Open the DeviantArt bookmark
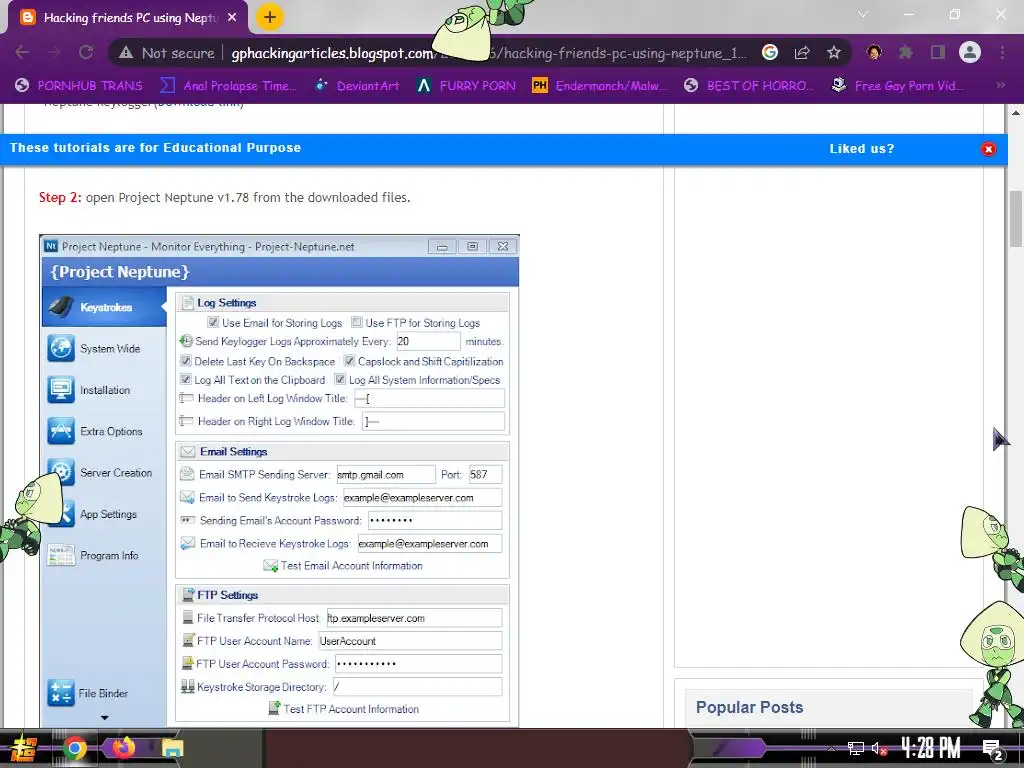The image size is (1024, 768). click(357, 86)
